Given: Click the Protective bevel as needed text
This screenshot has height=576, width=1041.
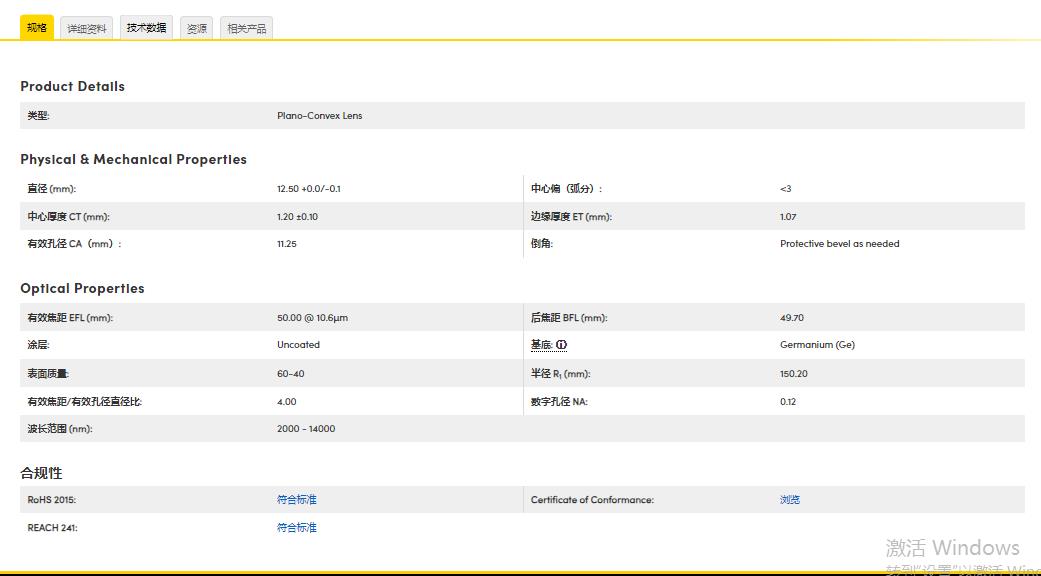Looking at the screenshot, I should pos(839,244).
